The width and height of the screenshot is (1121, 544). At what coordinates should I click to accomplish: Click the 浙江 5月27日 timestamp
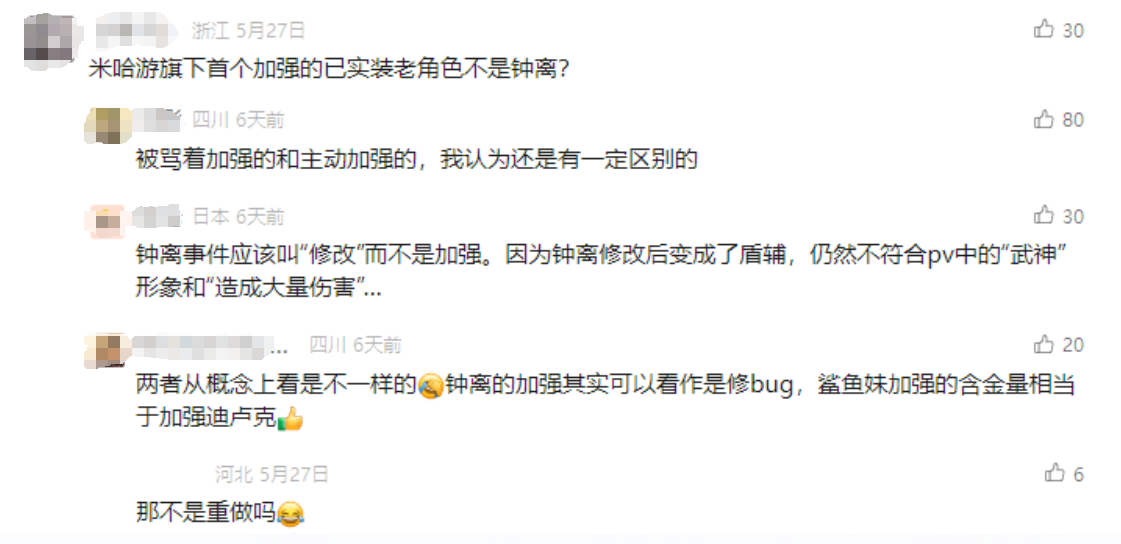click(249, 30)
